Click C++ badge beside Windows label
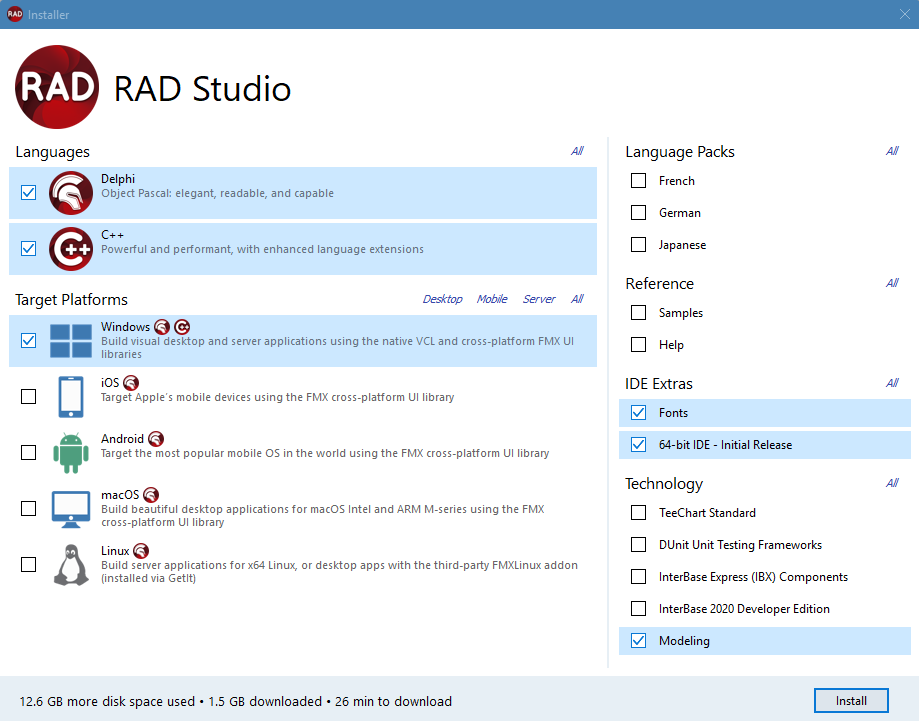Image resolution: width=919 pixels, height=721 pixels. pos(182,327)
